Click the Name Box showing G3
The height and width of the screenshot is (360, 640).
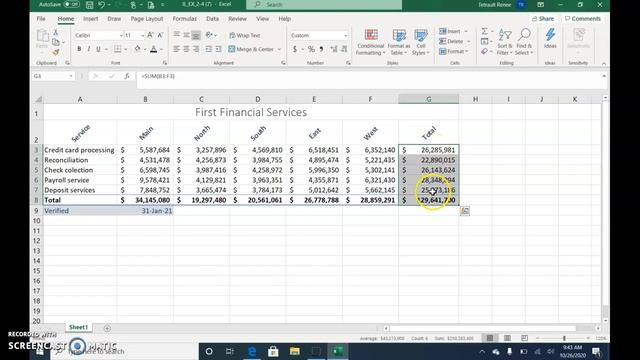pyautogui.click(x=53, y=76)
